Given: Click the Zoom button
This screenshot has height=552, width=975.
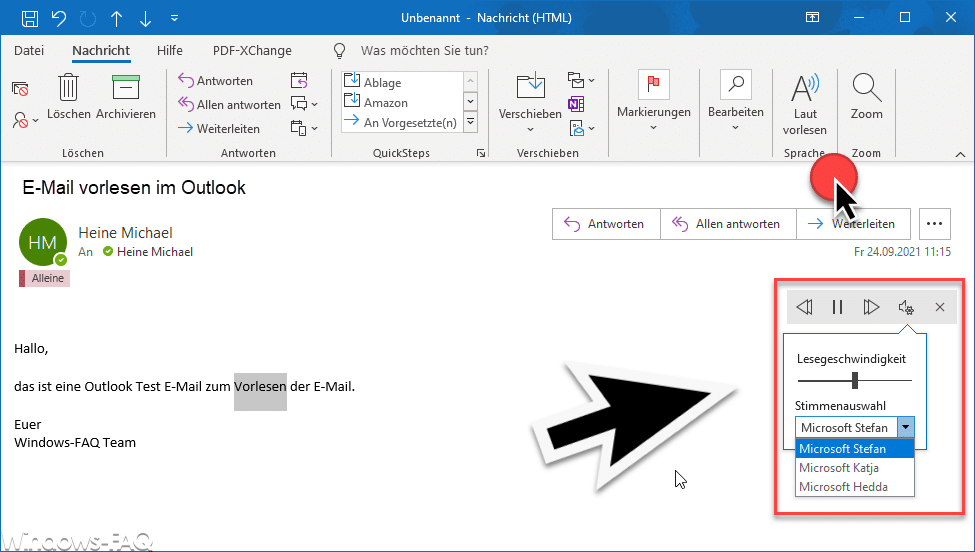Looking at the screenshot, I should coord(866,97).
